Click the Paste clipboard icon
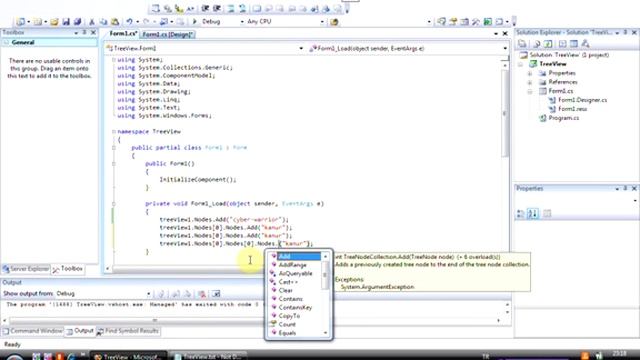Image resolution: width=640 pixels, height=360 pixels. point(115,22)
